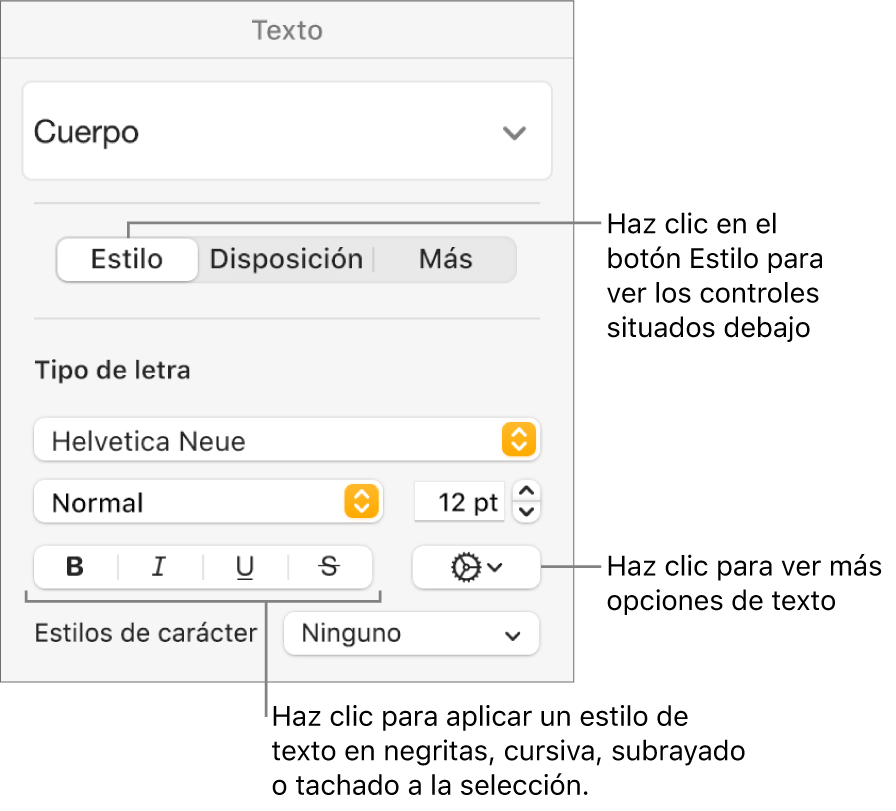The height and width of the screenshot is (811, 896).
Task: Apply strikethrough to selected text
Action: [329, 567]
